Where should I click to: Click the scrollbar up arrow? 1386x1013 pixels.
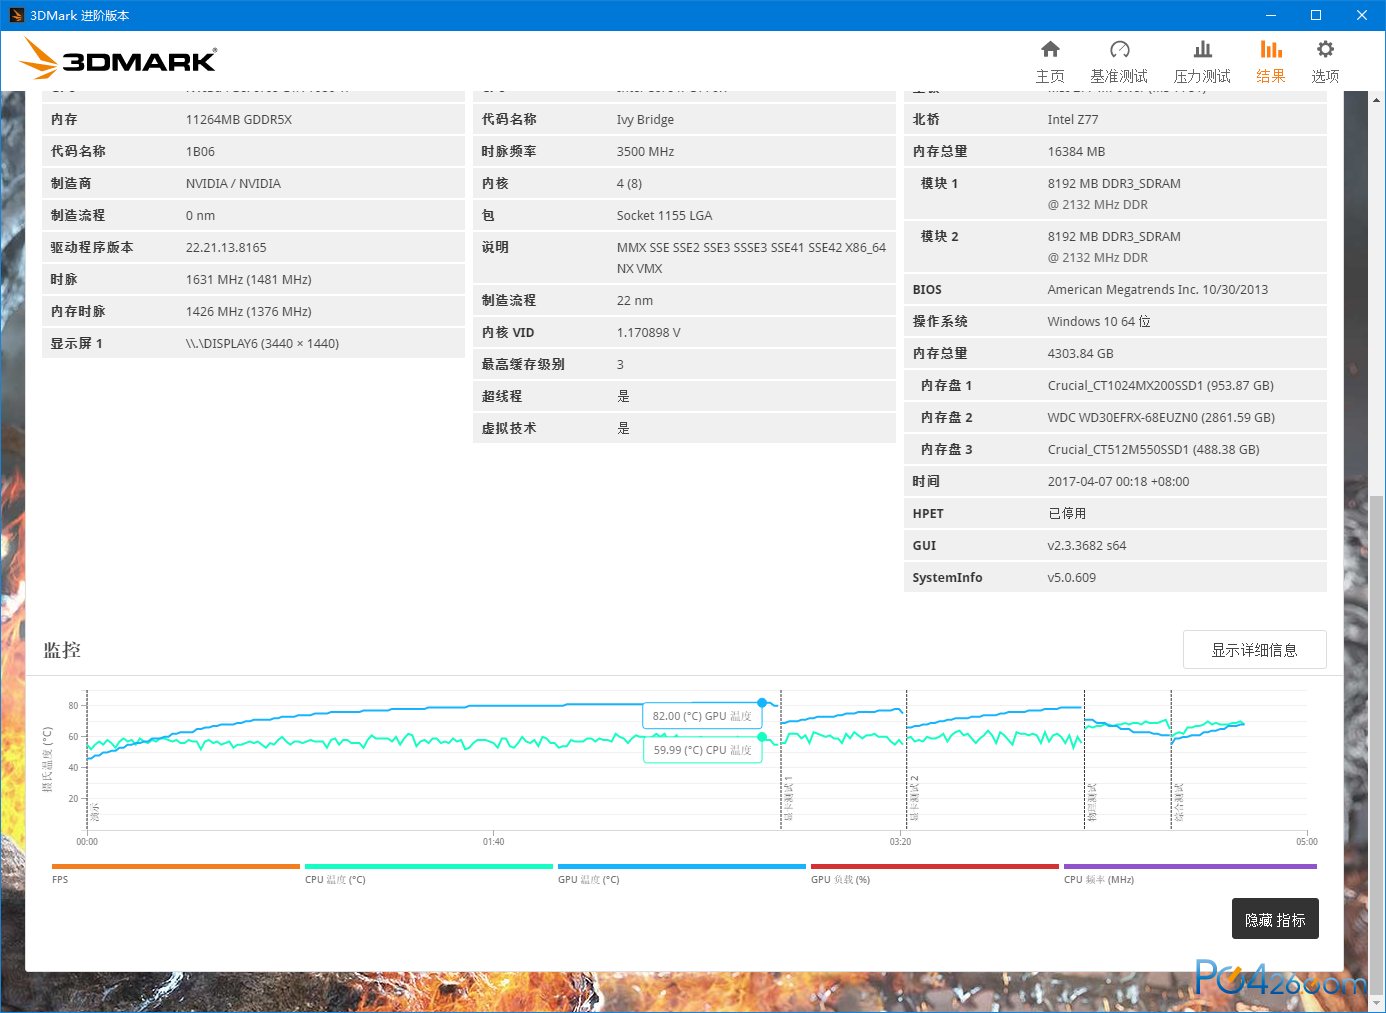pyautogui.click(x=1377, y=100)
